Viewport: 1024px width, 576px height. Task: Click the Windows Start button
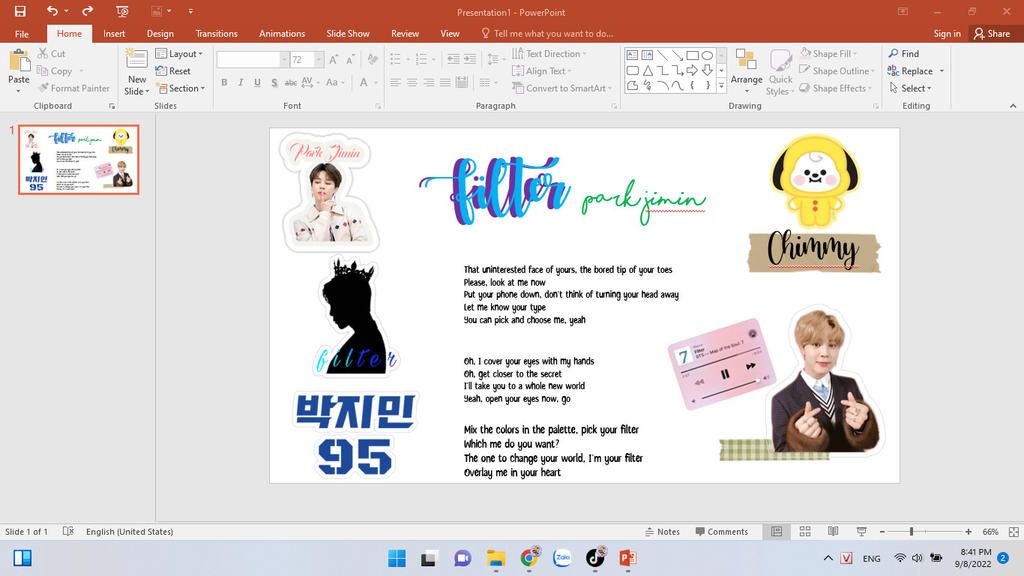(396, 558)
